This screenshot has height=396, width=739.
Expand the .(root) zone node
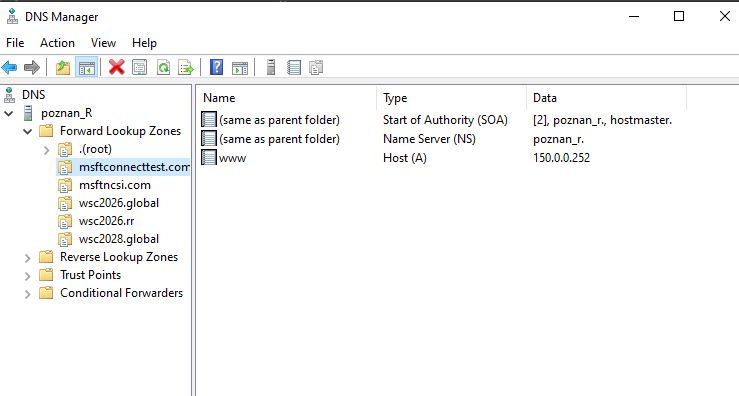coord(46,150)
